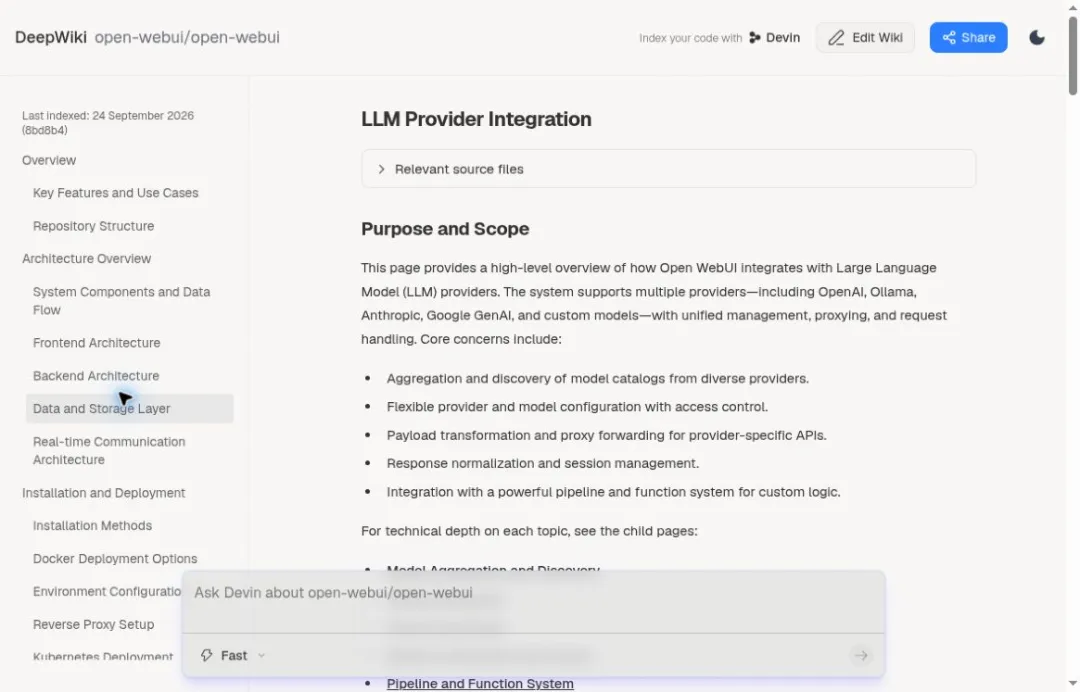Select Docker Deployment Options
Viewport: 1080px width, 692px height.
115,558
